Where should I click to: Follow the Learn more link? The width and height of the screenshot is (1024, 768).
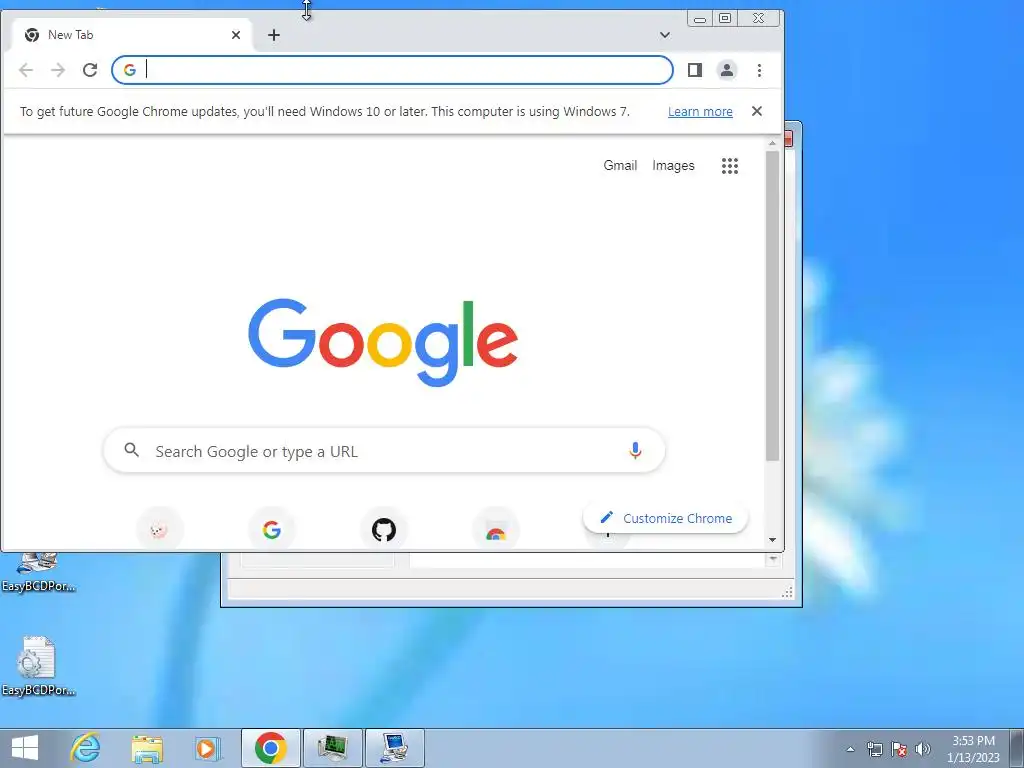click(x=700, y=112)
